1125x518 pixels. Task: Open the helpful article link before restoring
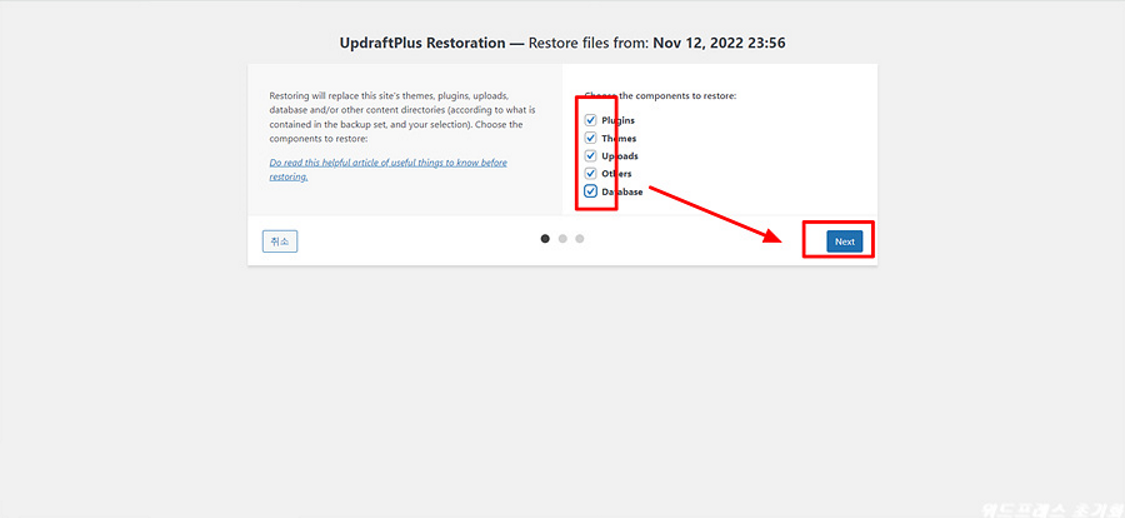388,169
